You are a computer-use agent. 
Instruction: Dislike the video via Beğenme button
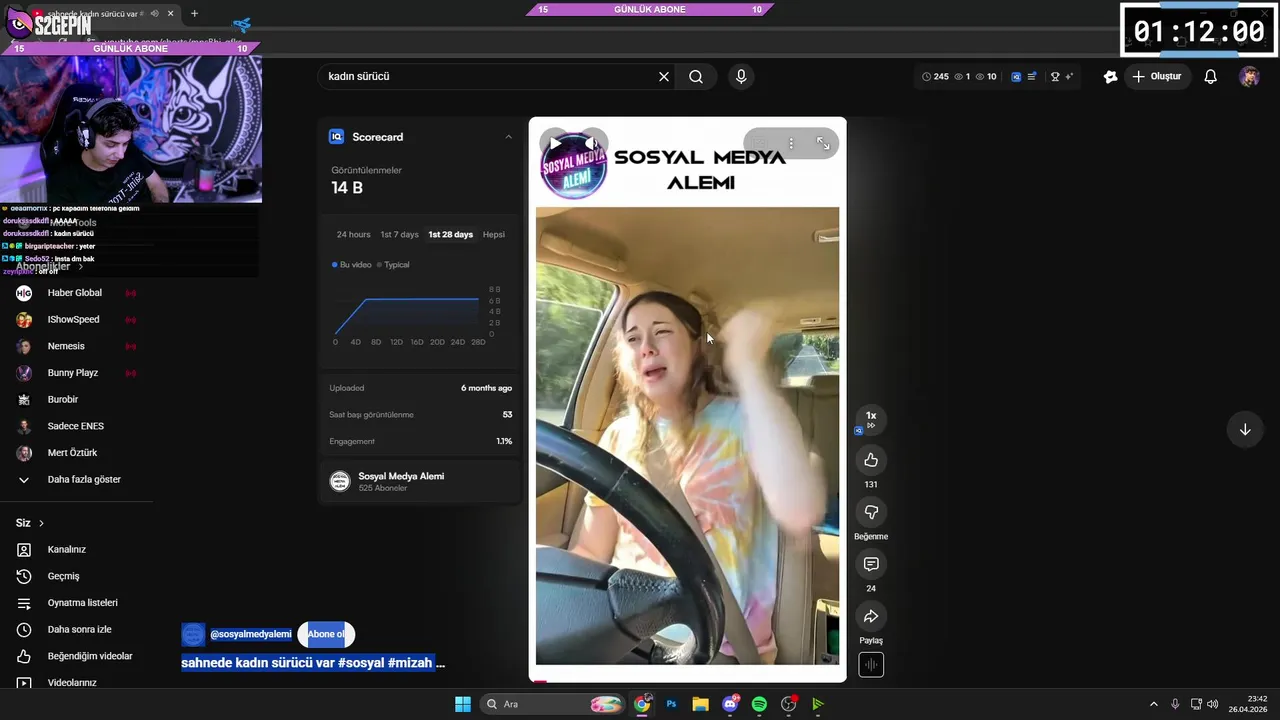click(x=871, y=512)
